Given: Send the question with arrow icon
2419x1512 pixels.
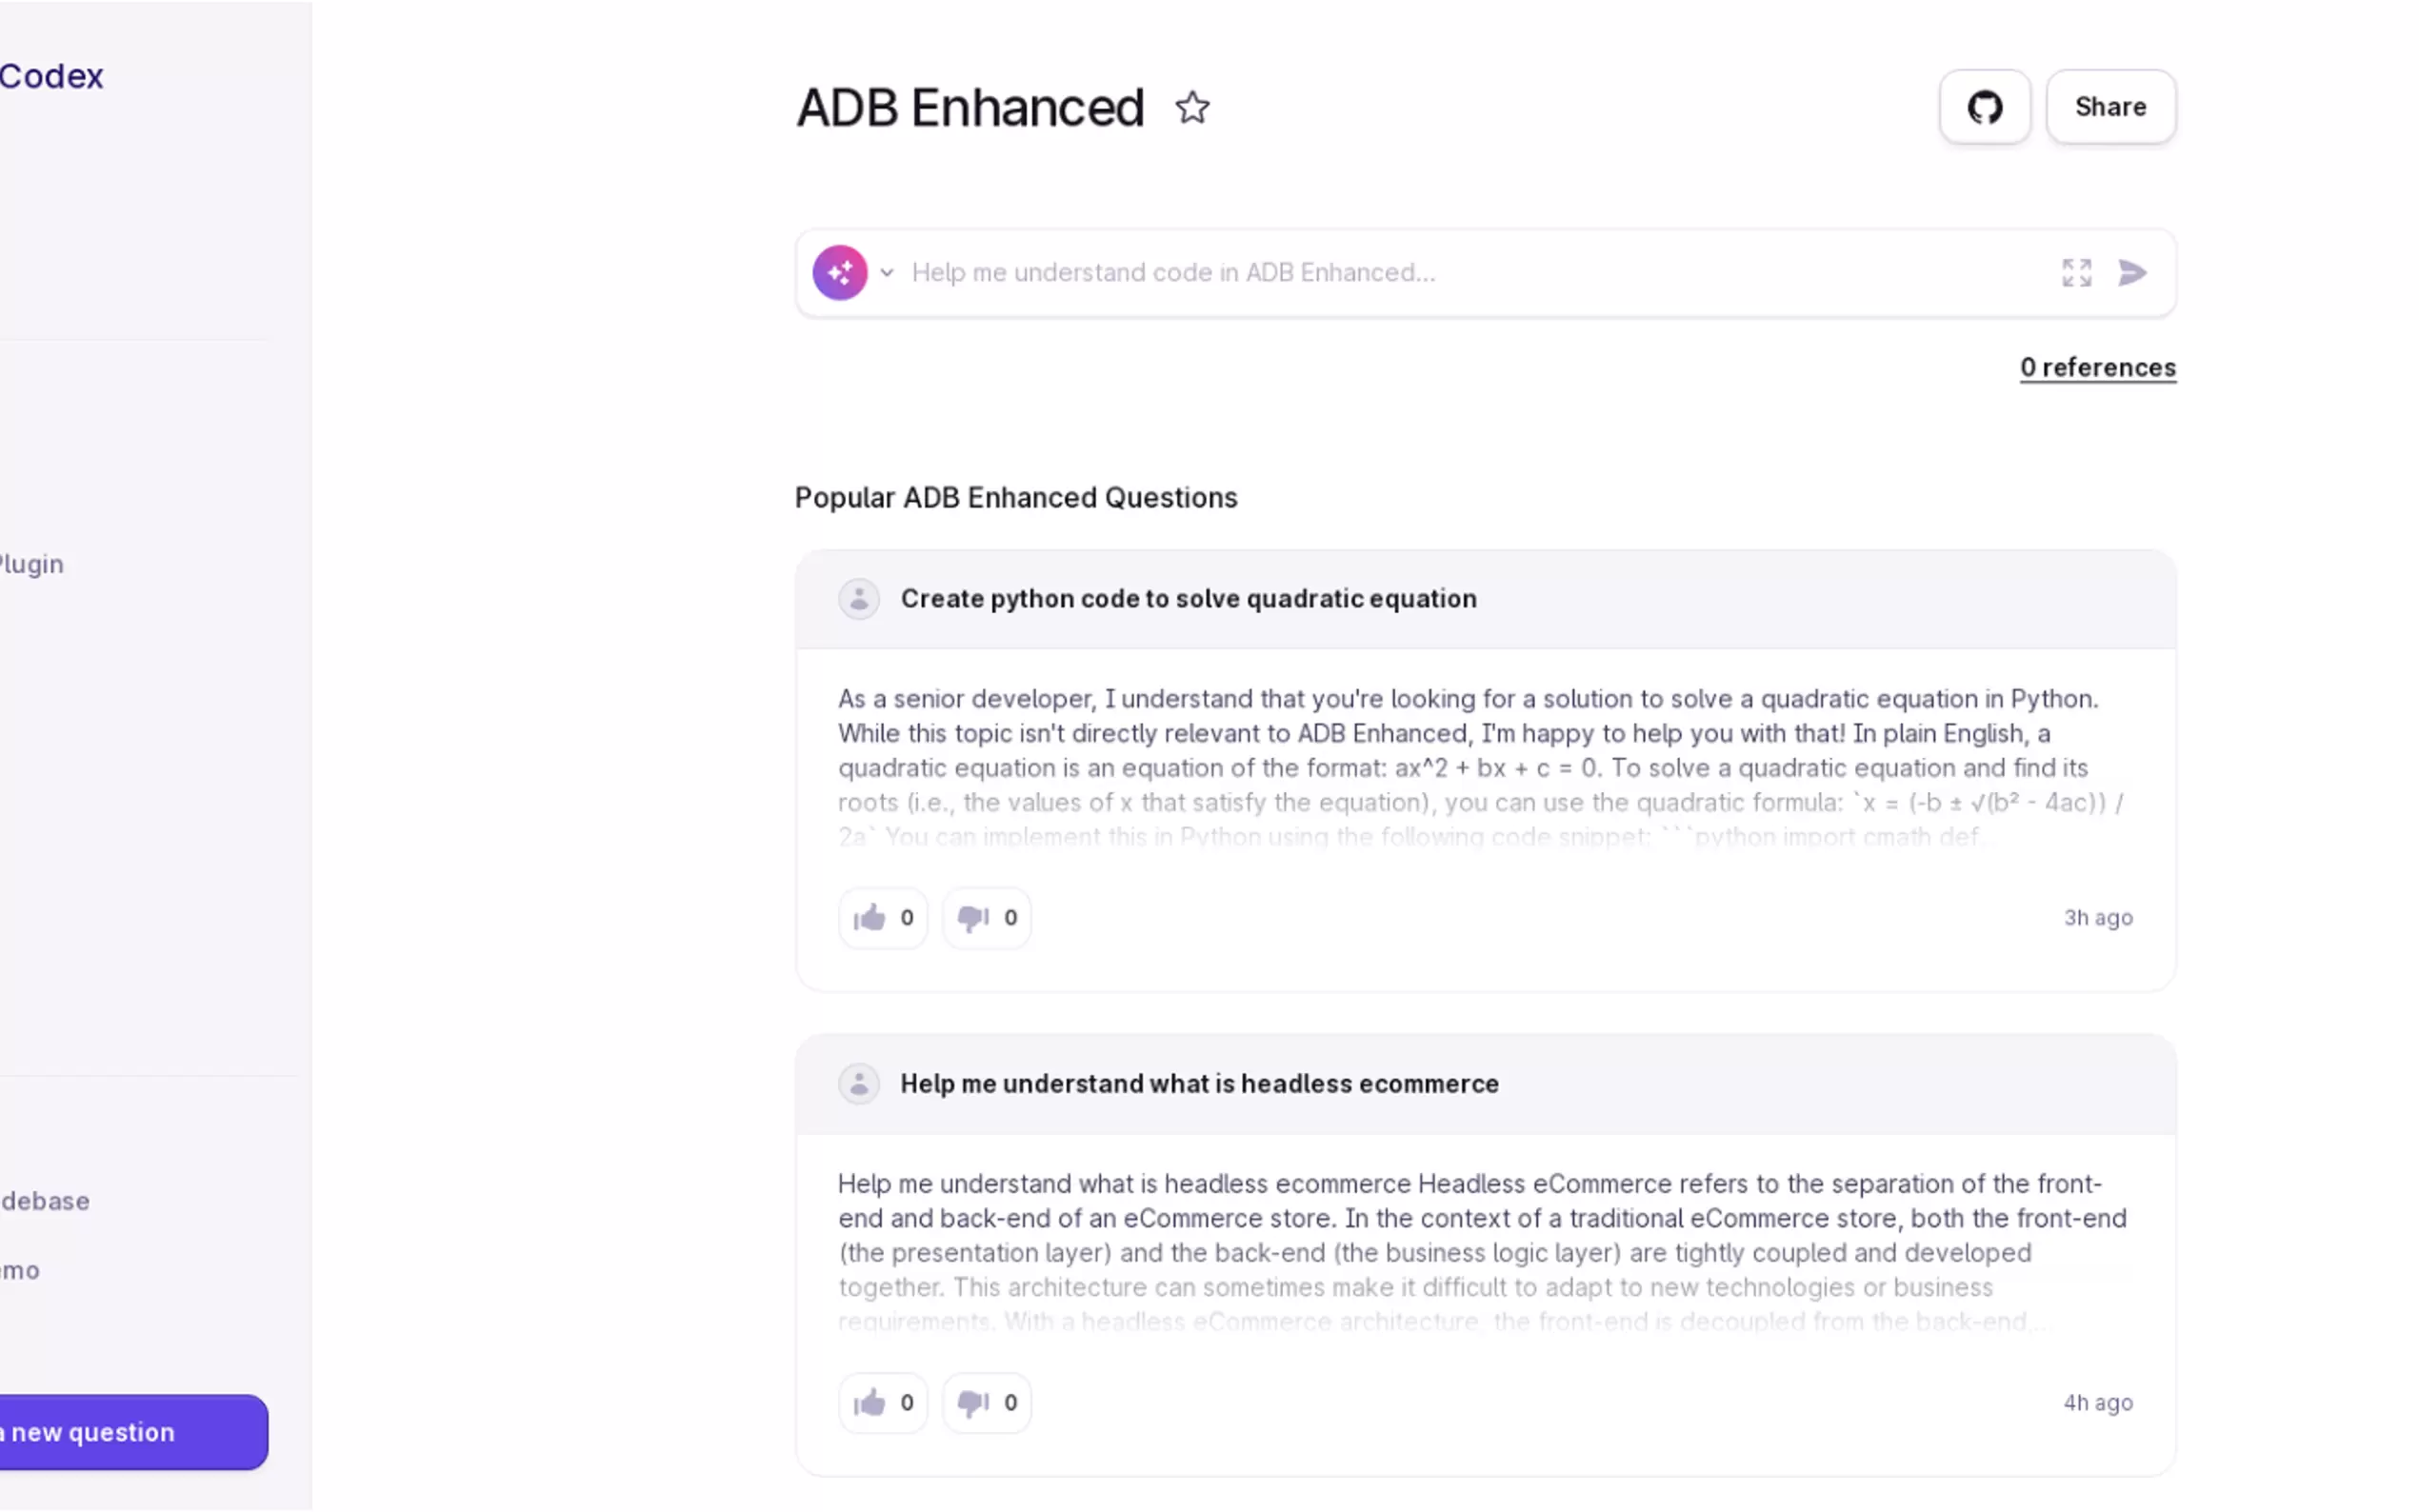Looking at the screenshot, I should coord(2132,272).
